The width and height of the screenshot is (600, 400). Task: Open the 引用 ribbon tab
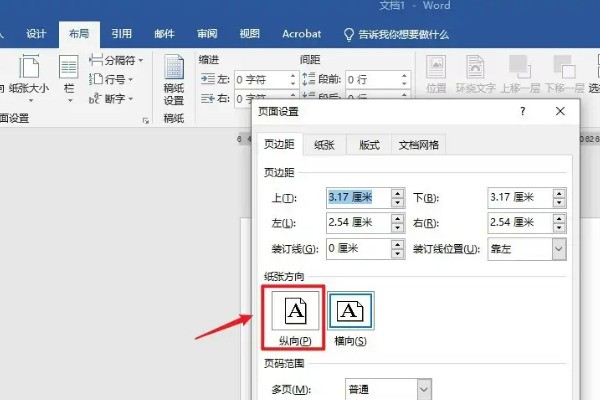(122, 33)
